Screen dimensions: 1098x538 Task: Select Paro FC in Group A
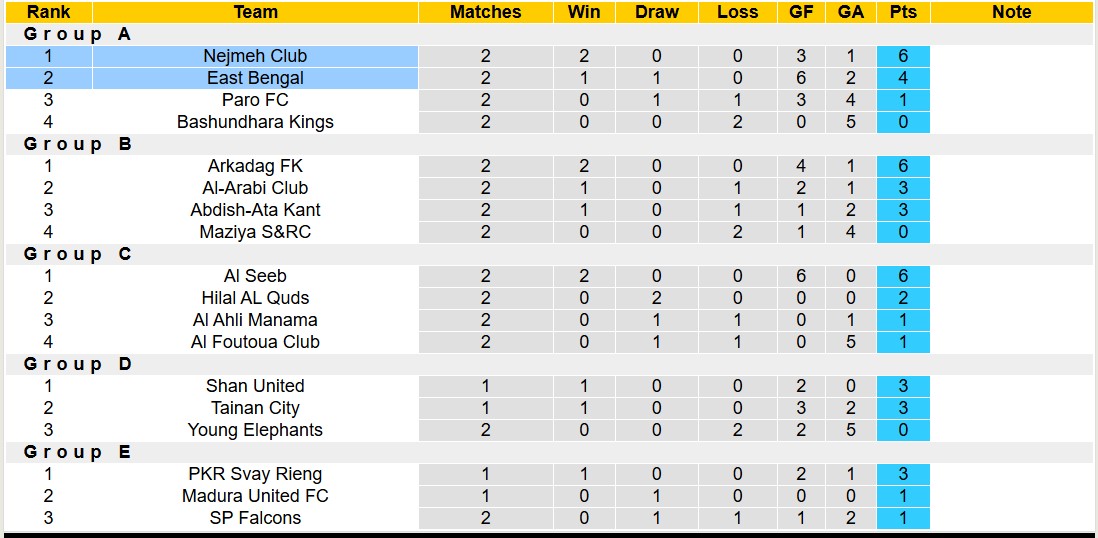255,100
